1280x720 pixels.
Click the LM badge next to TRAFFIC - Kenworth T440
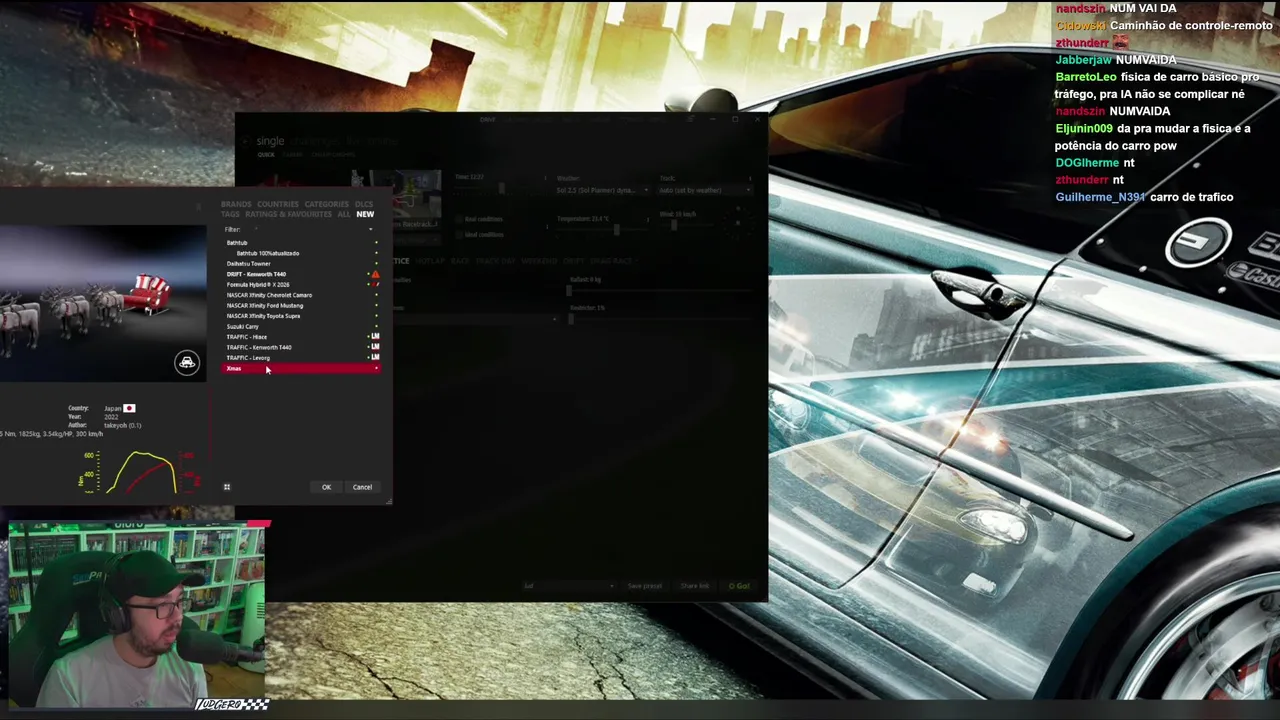[x=375, y=347]
